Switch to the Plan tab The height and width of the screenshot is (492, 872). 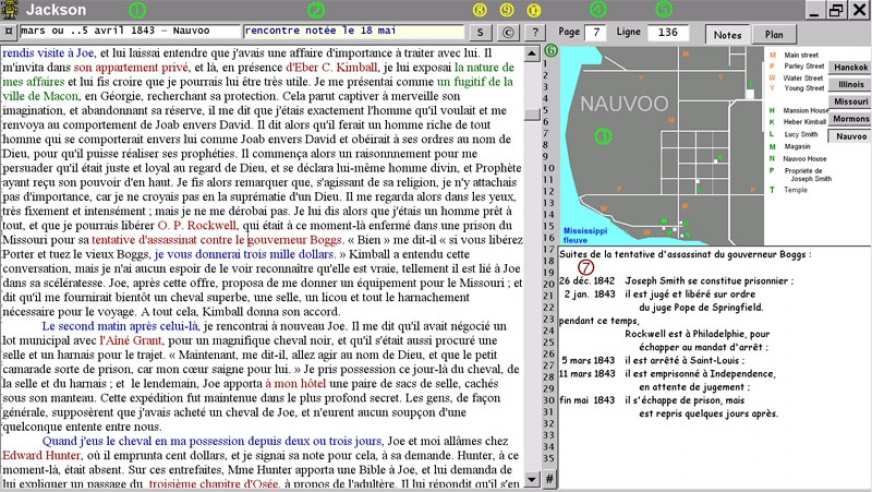(x=774, y=34)
